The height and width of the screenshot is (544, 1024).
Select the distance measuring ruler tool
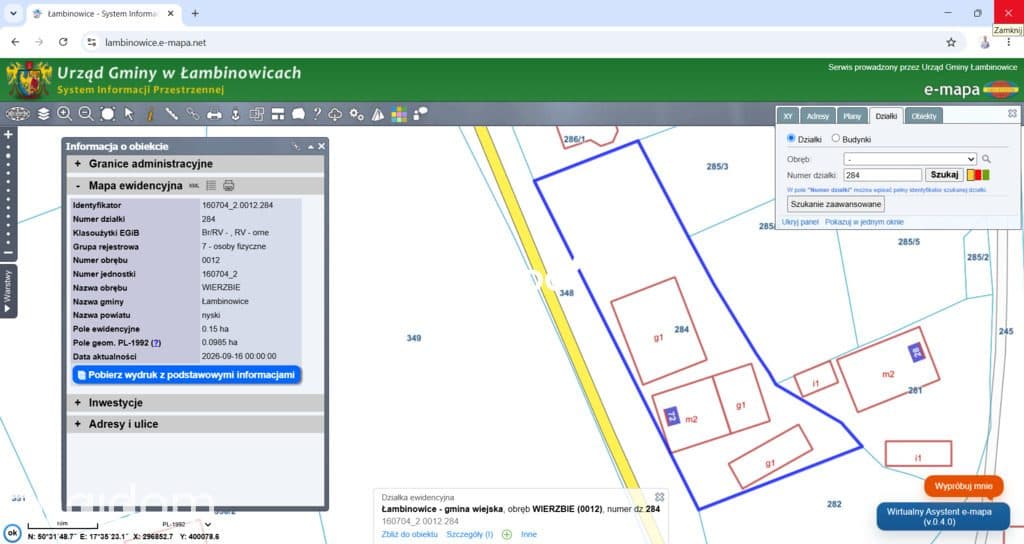point(171,114)
